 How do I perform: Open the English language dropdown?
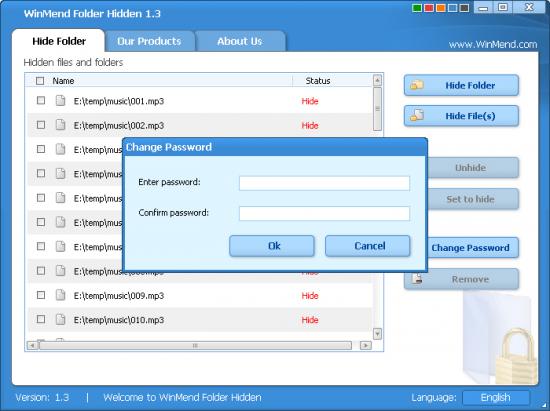pyautogui.click(x=496, y=397)
